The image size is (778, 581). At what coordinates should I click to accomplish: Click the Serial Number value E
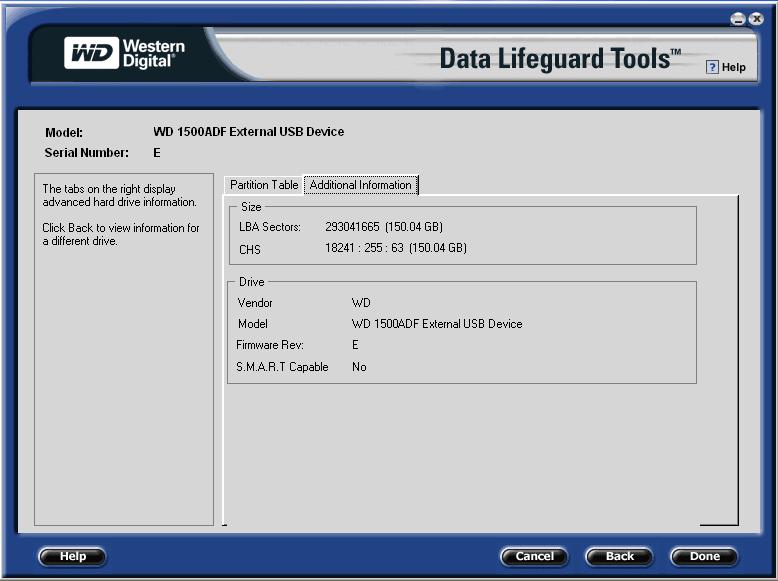coord(157,153)
